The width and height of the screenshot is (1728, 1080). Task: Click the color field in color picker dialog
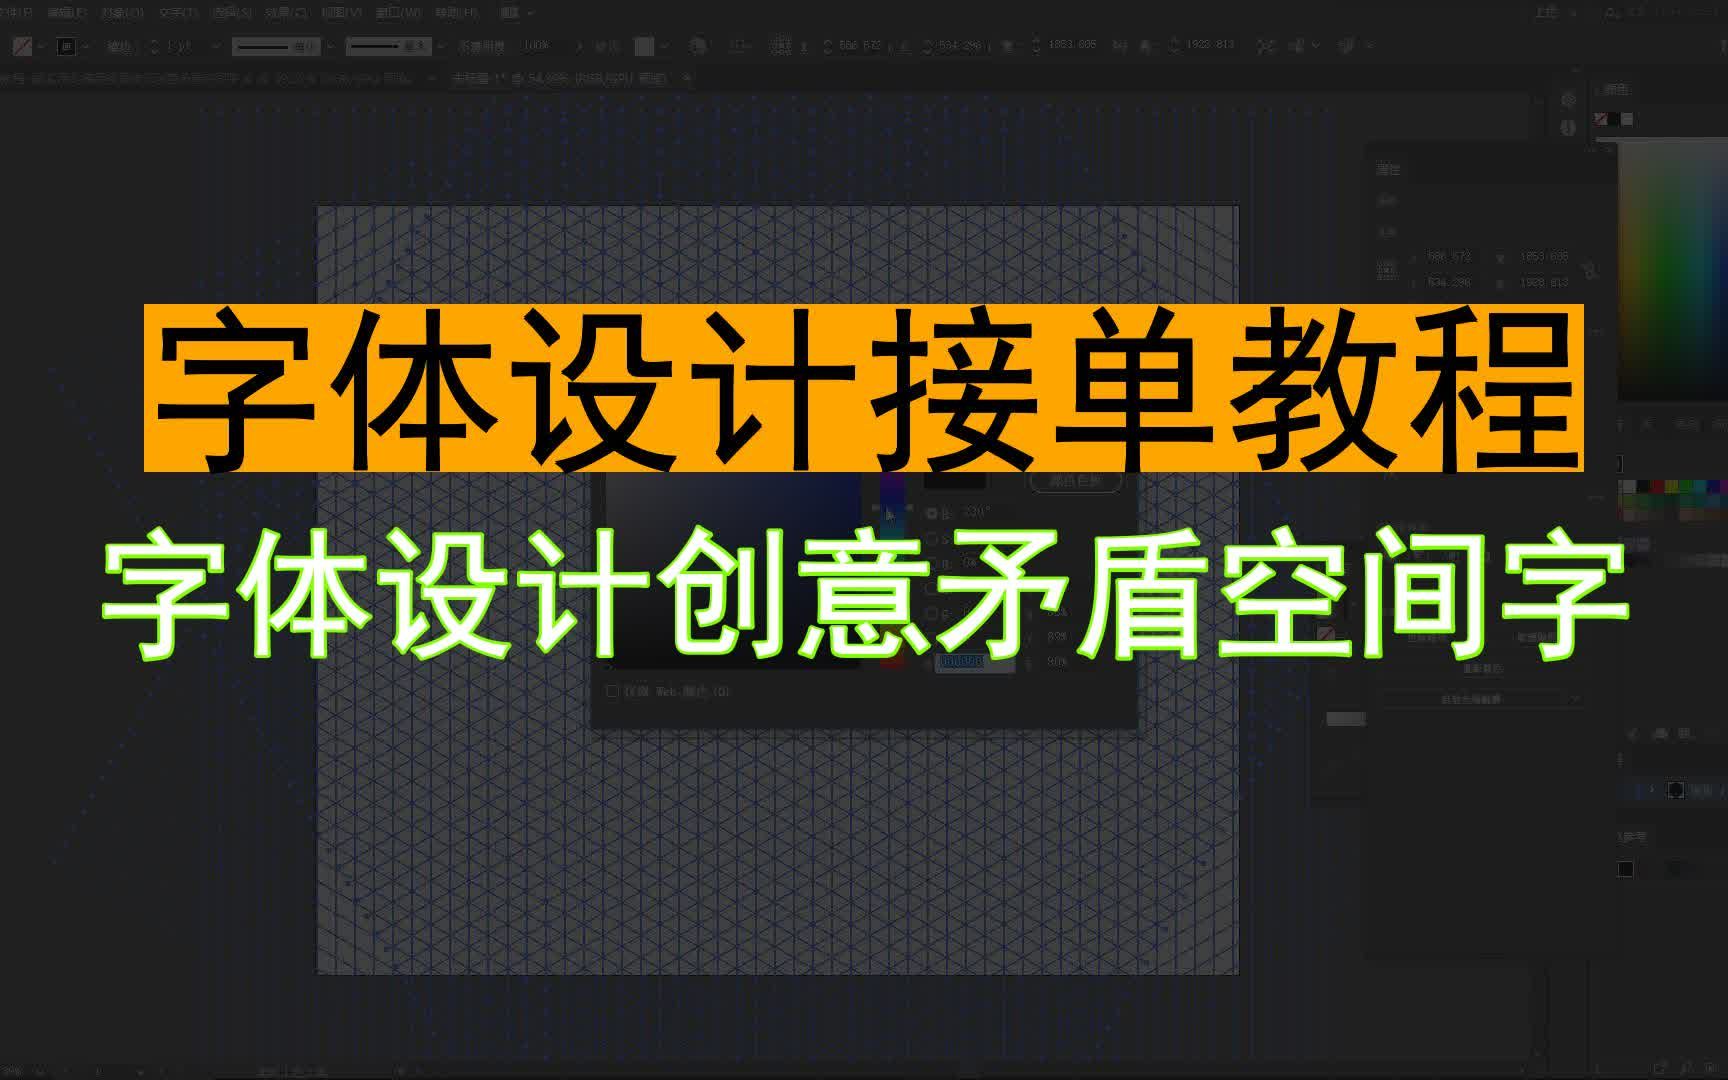(735, 568)
